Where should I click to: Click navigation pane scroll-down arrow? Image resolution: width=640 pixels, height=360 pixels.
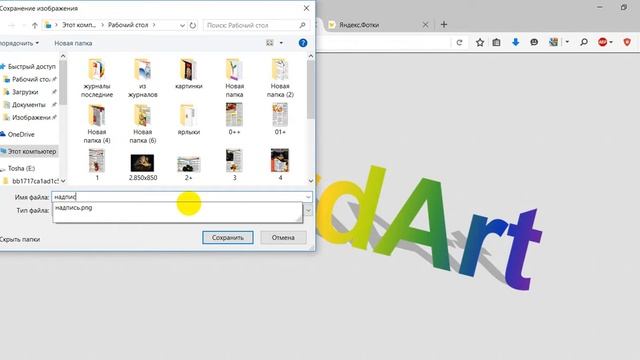click(63, 180)
